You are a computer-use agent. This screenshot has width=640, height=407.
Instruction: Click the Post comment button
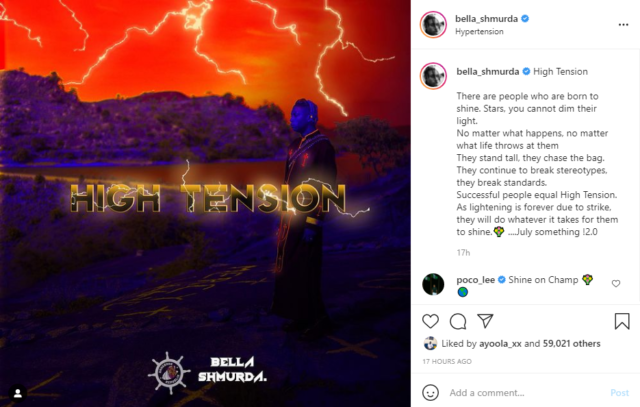619,393
